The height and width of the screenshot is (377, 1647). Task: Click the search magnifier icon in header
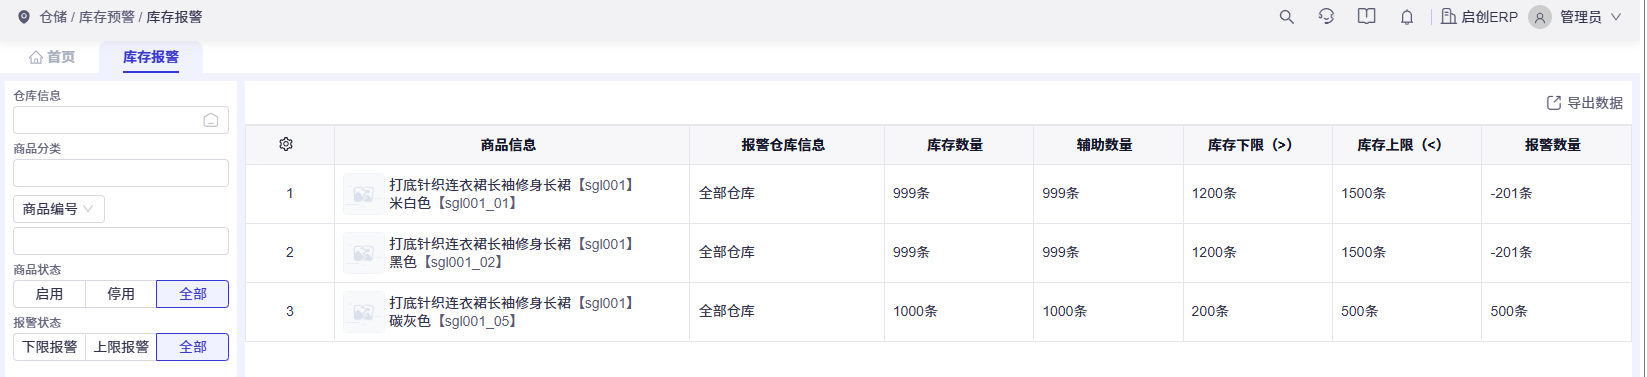(1287, 17)
